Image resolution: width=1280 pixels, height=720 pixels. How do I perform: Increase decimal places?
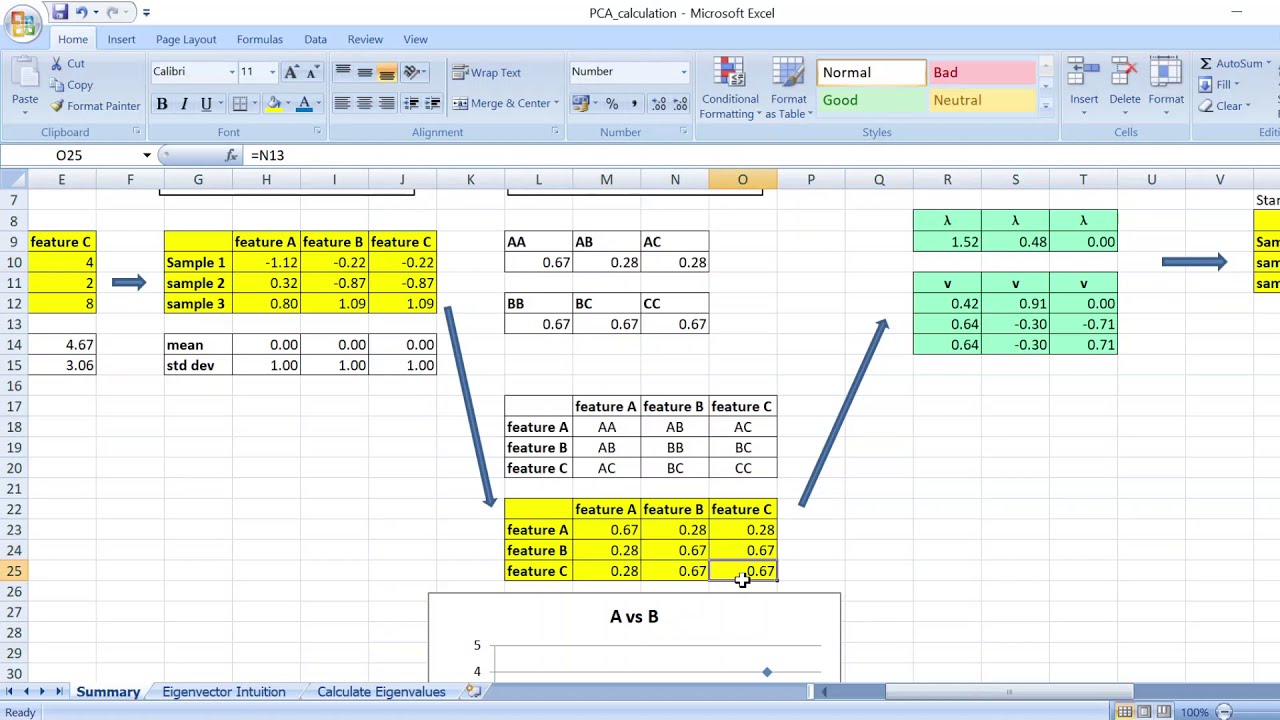click(x=659, y=104)
